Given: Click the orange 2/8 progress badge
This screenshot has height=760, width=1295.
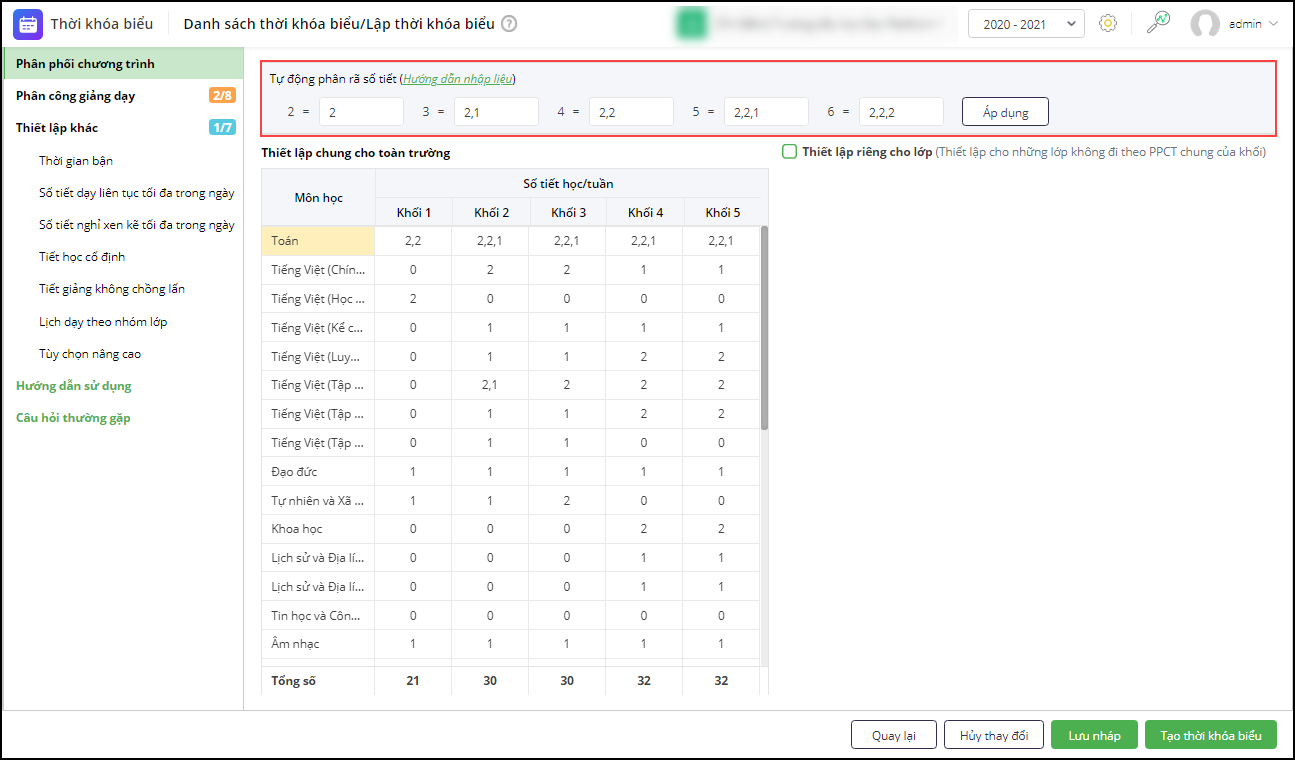Looking at the screenshot, I should tap(222, 96).
